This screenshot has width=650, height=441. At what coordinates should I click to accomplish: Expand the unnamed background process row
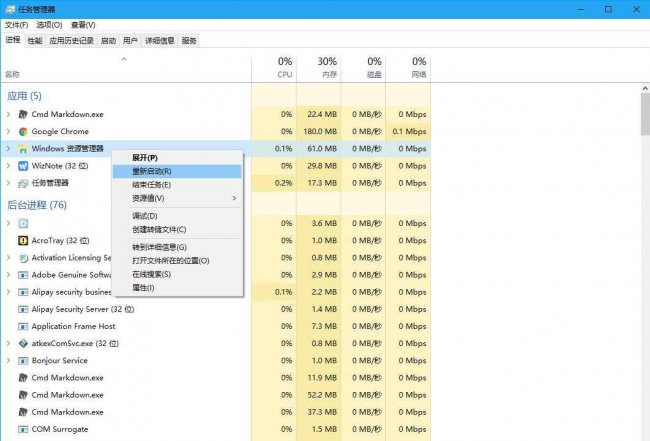(8, 223)
